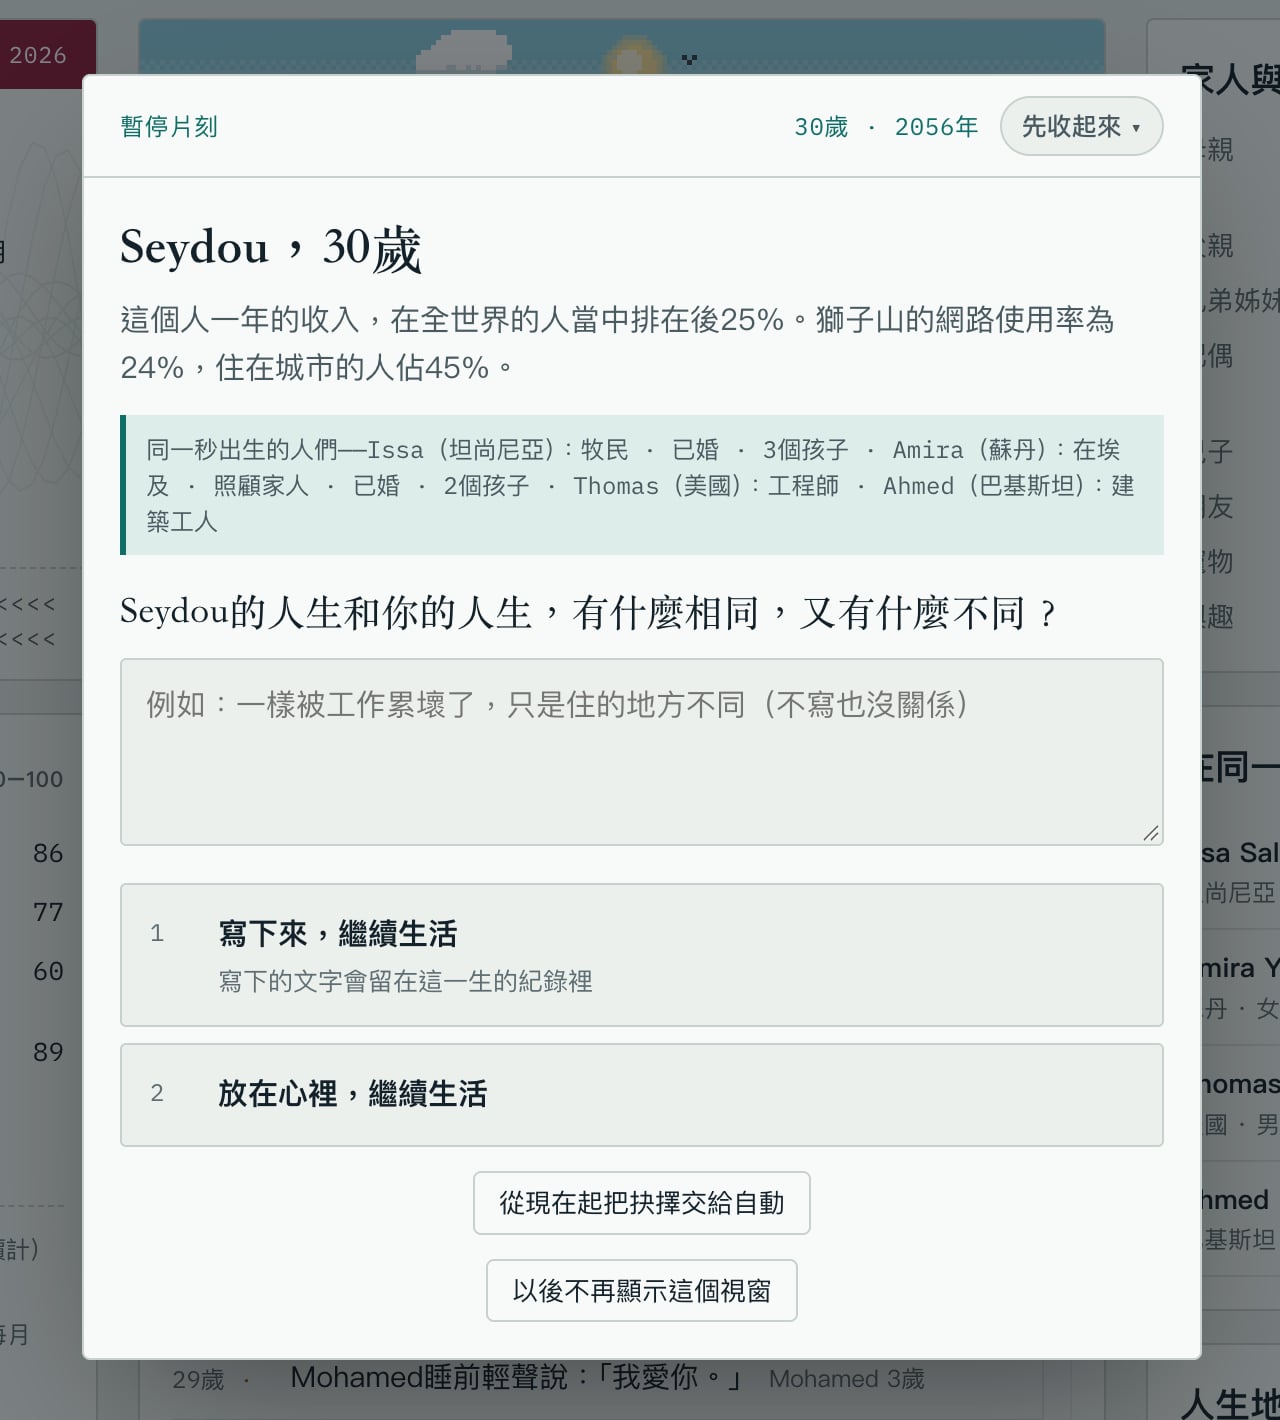This screenshot has height=1420, width=1280.
Task: Click the 暫停片刻 header label
Action: 169,127
